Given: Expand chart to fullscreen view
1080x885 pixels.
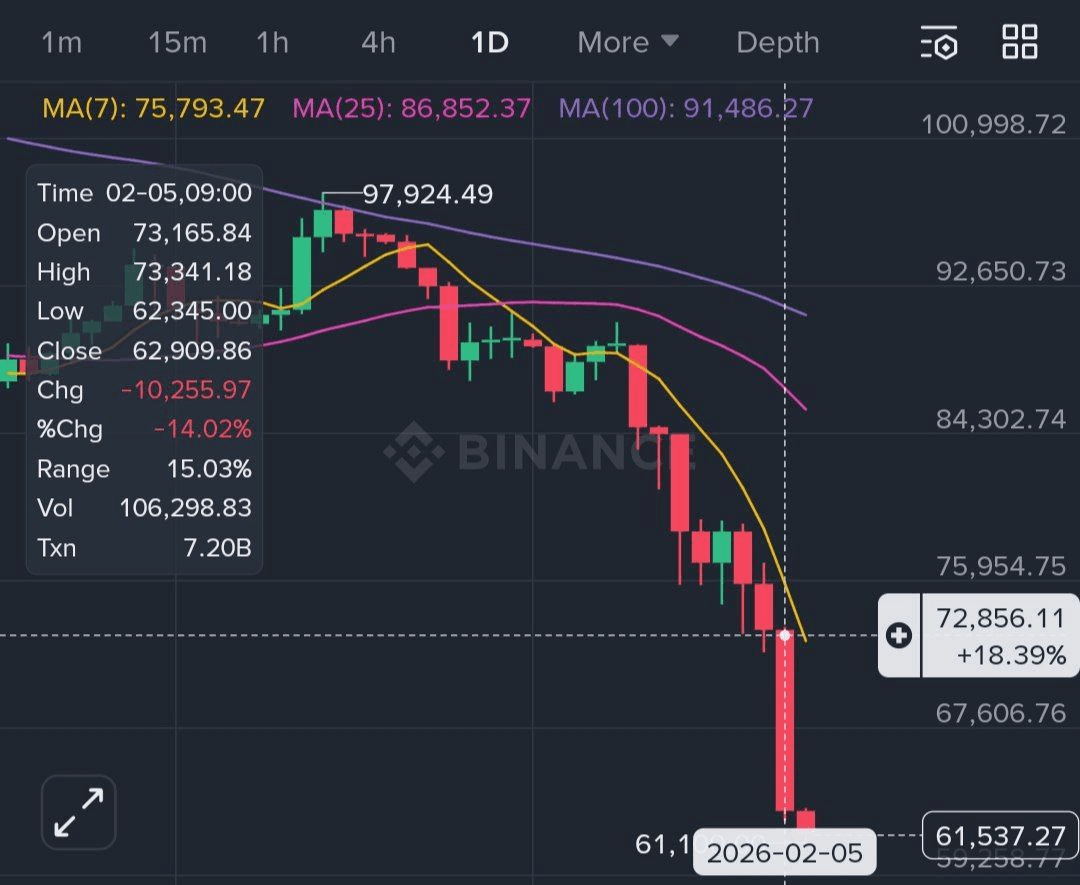Looking at the screenshot, I should [x=79, y=812].
